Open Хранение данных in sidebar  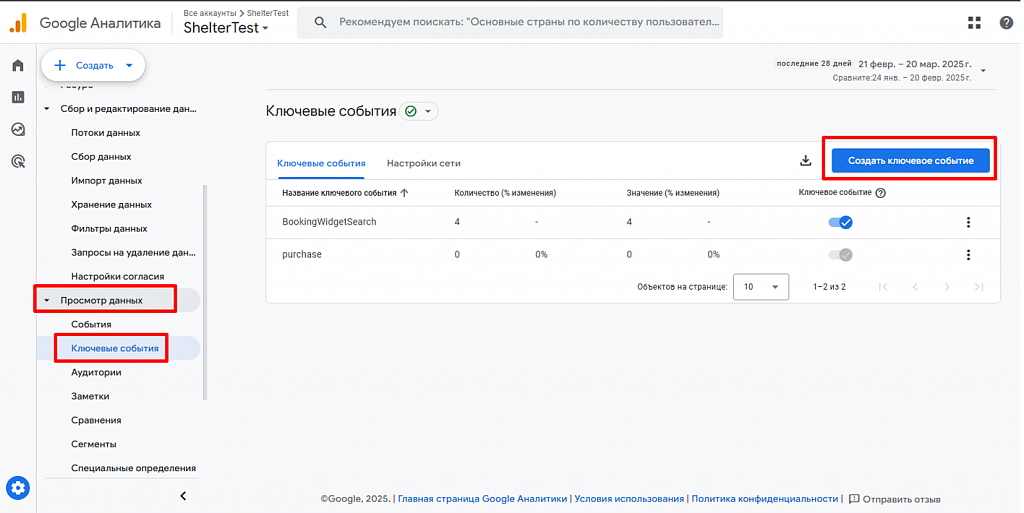112,205
